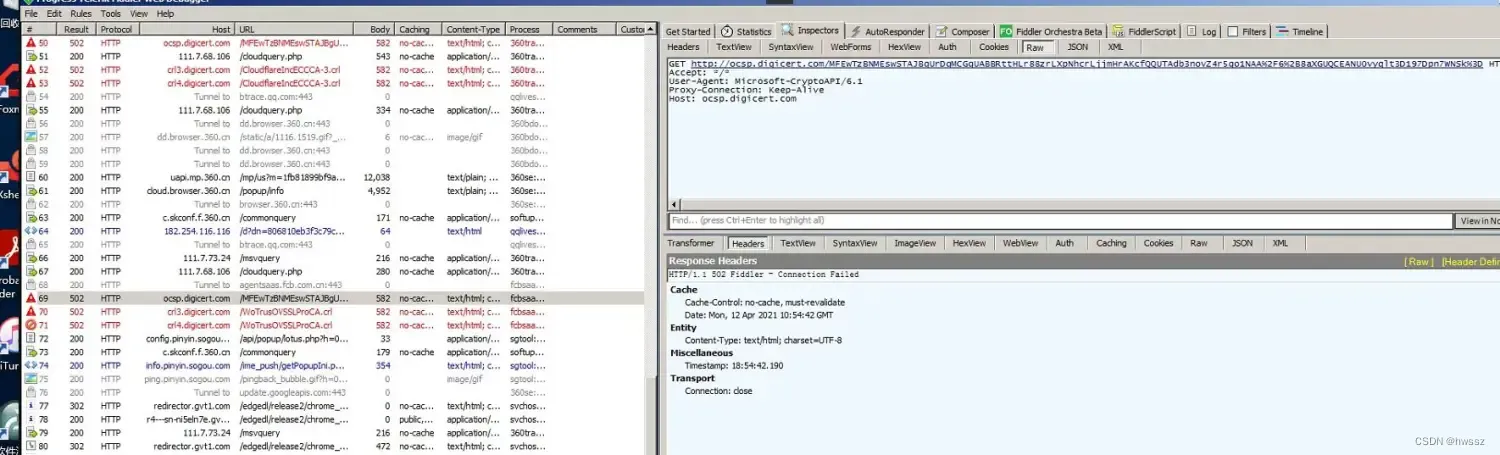The height and width of the screenshot is (455, 1500).
Task: Click the document icon on session 72
Action: (30, 339)
